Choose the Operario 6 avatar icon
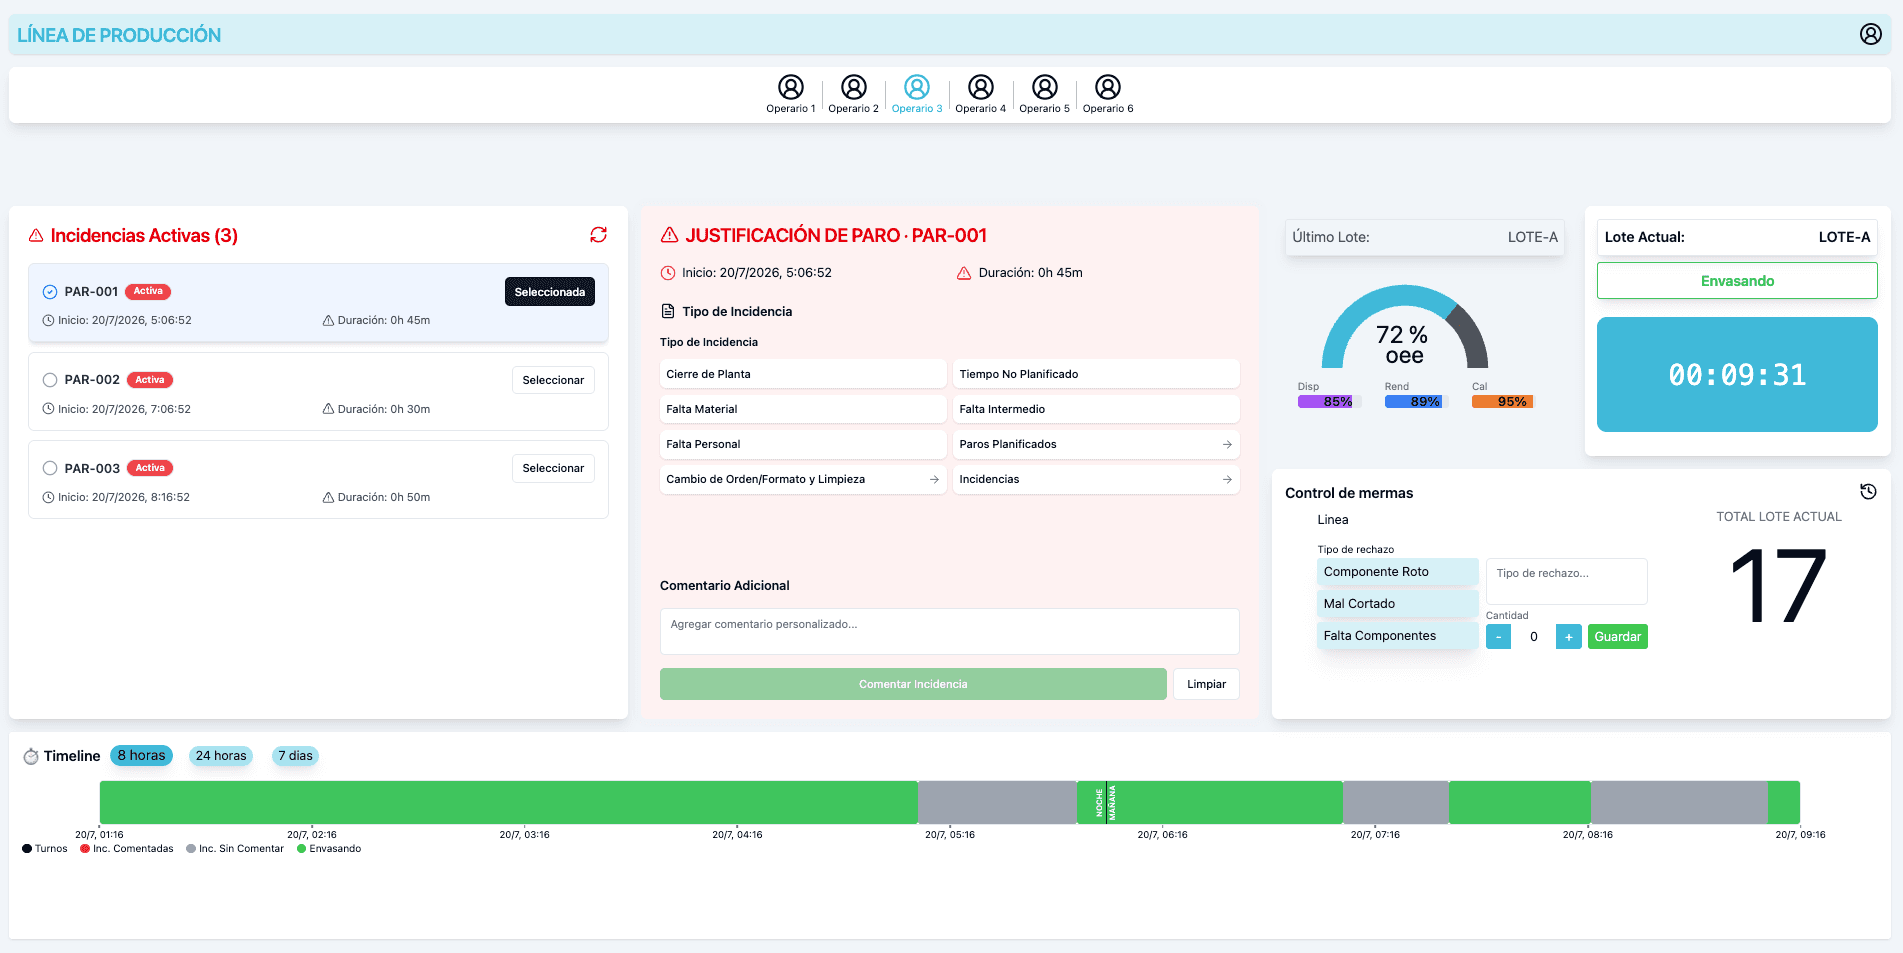1903x953 pixels. coord(1108,87)
